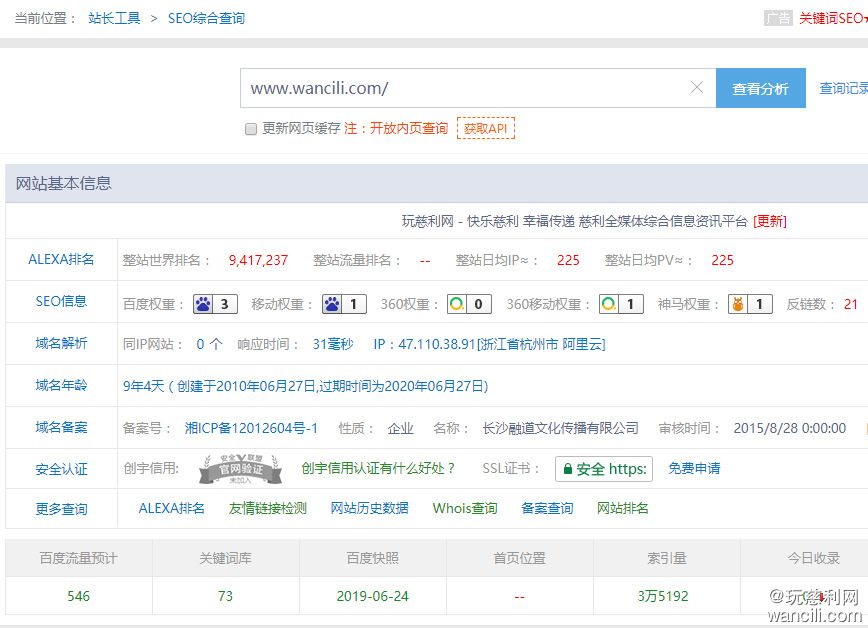
Task: Toggle the 更新网页缓存 checkbox
Action: point(251,129)
